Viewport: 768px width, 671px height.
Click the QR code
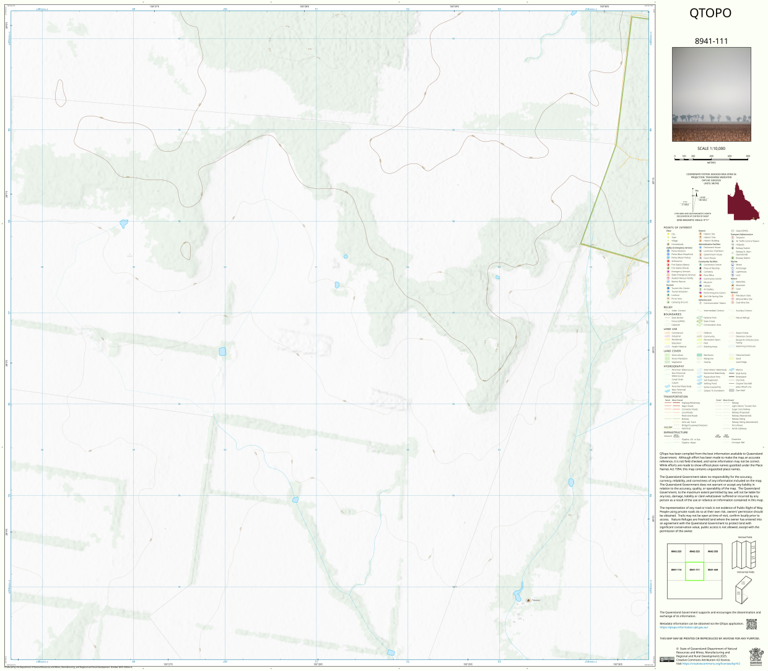point(751,624)
